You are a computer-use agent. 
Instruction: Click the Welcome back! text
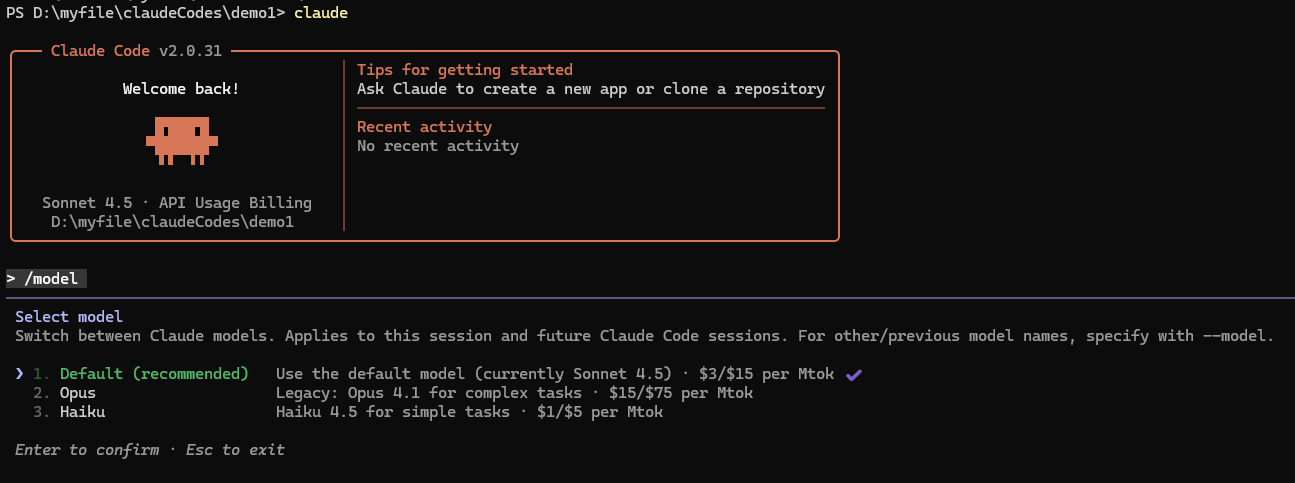click(x=181, y=89)
